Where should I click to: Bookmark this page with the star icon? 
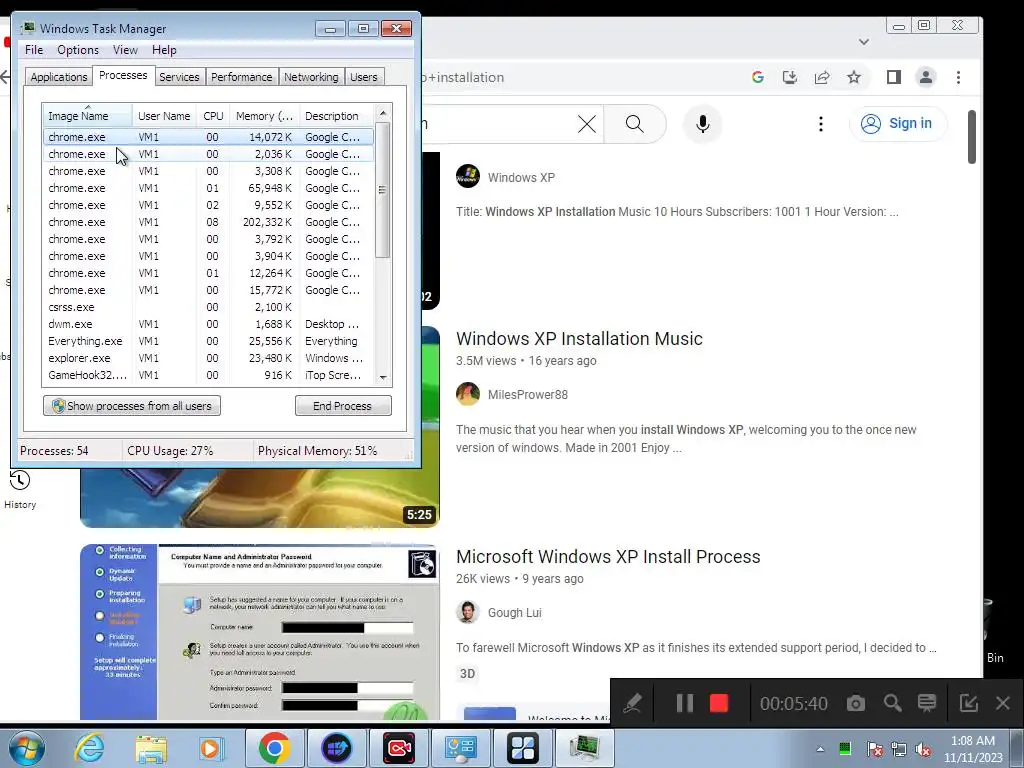854,77
